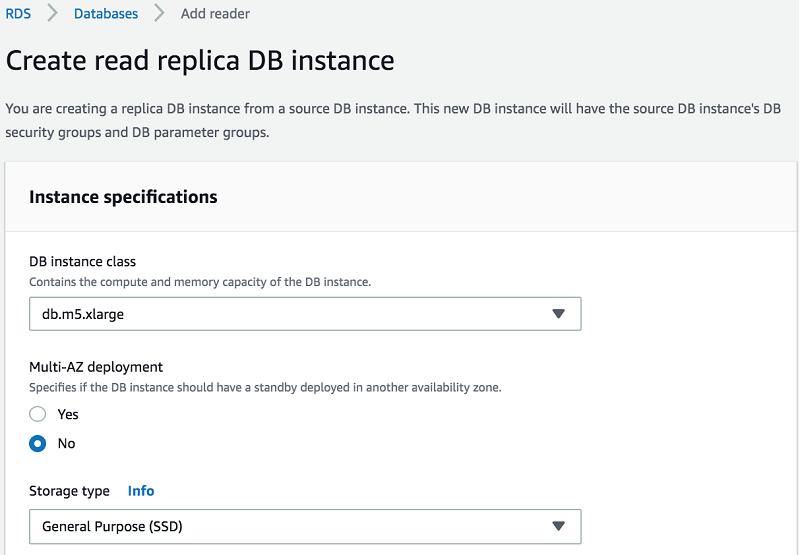800x555 pixels.
Task: Click the No label under Multi-AZ deployment
Action: [x=66, y=443]
